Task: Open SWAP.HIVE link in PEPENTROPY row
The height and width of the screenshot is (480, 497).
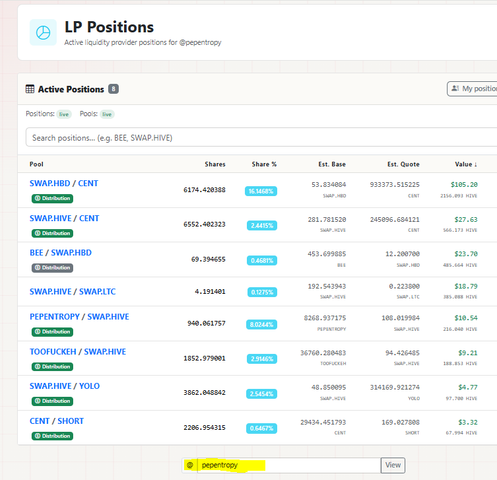Action: click(x=108, y=317)
